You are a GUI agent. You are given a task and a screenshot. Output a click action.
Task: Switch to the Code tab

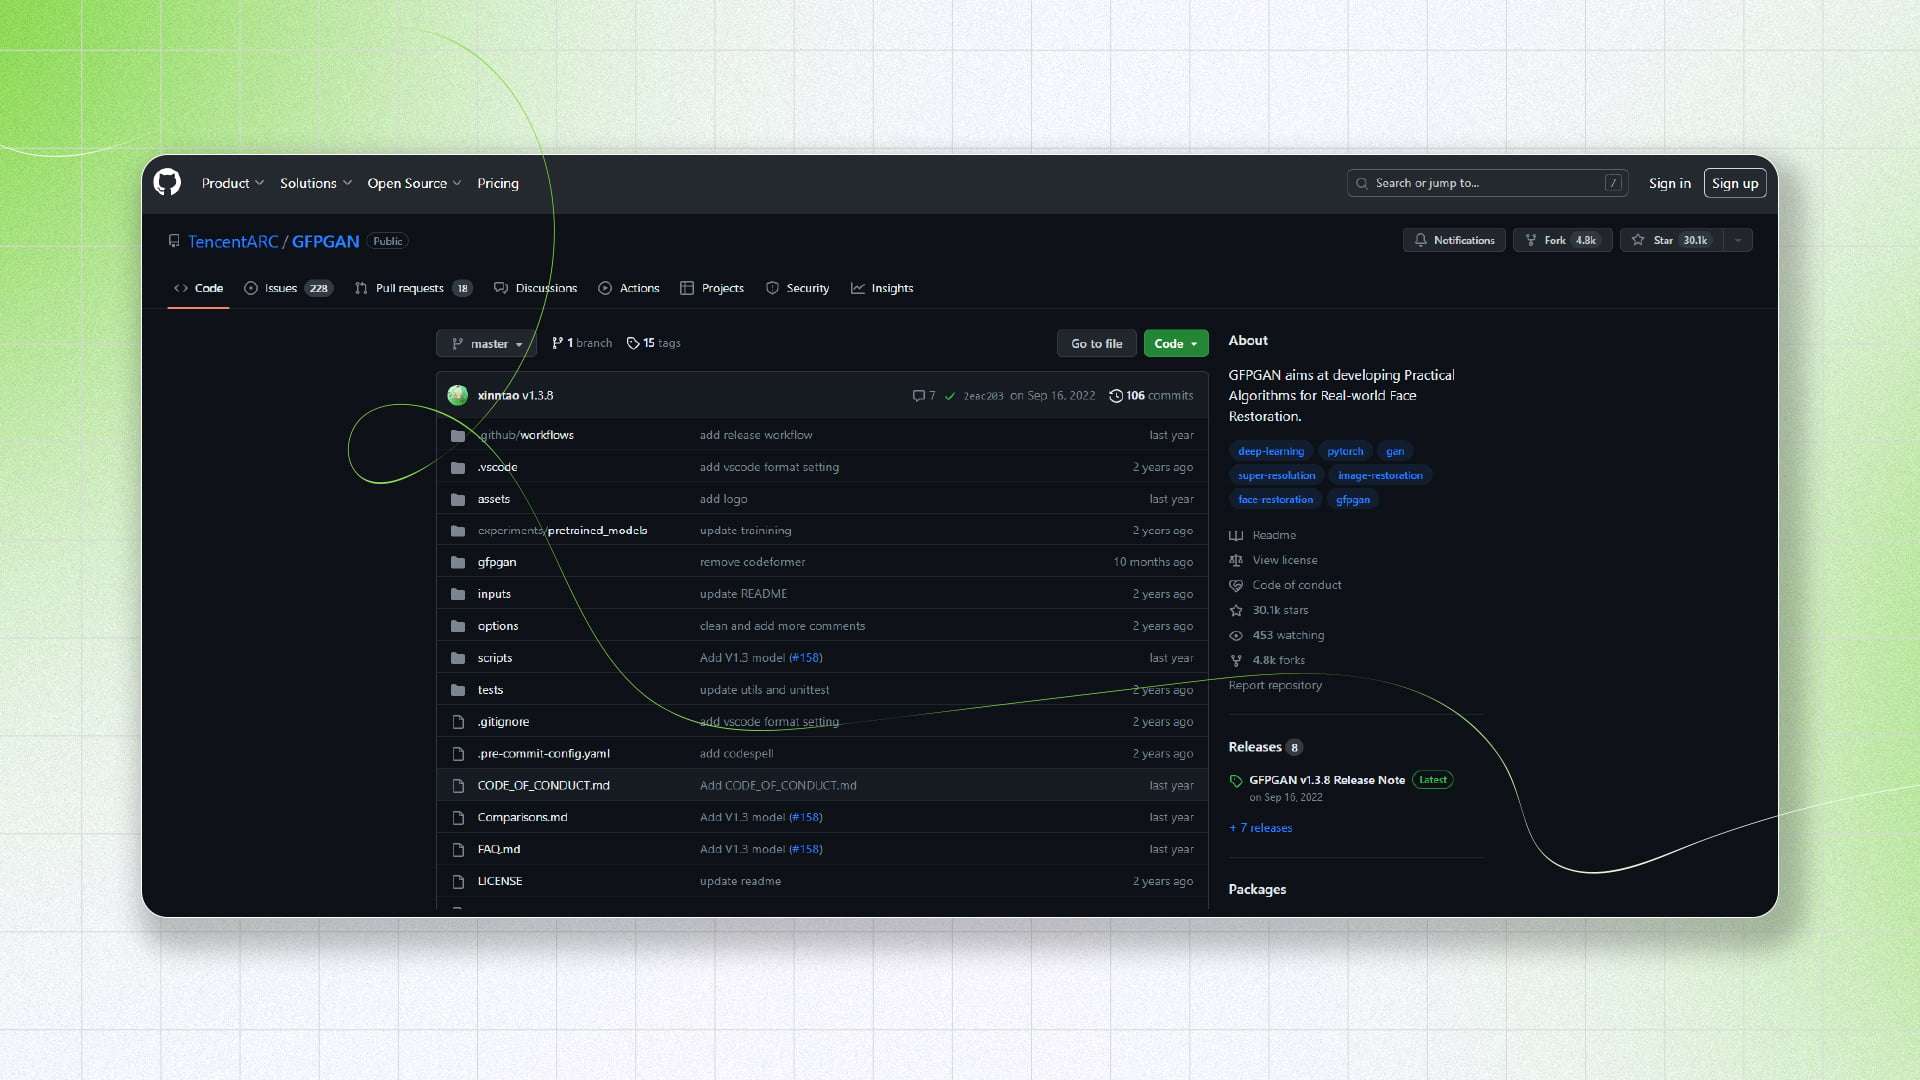point(198,288)
